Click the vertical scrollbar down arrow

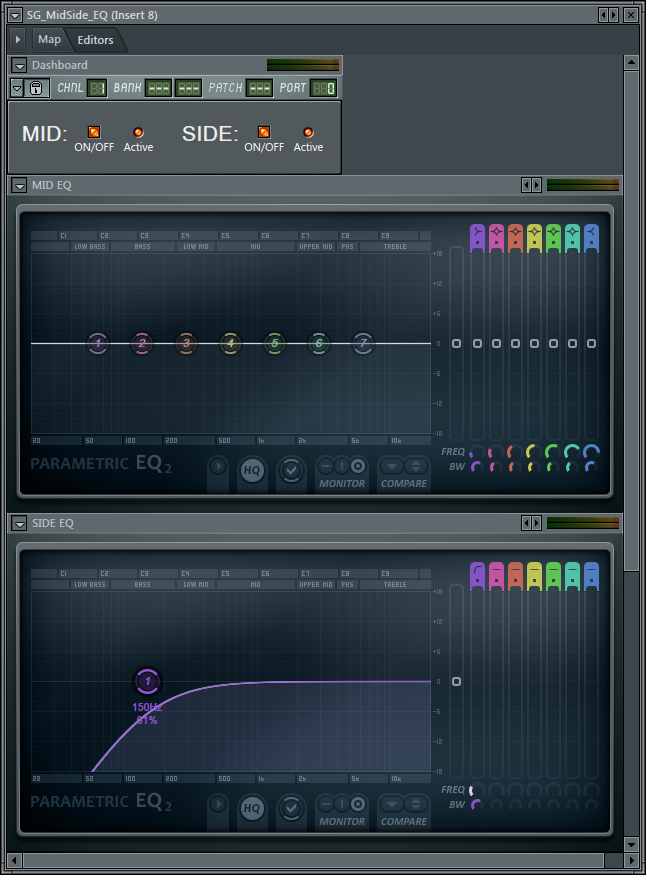click(631, 844)
